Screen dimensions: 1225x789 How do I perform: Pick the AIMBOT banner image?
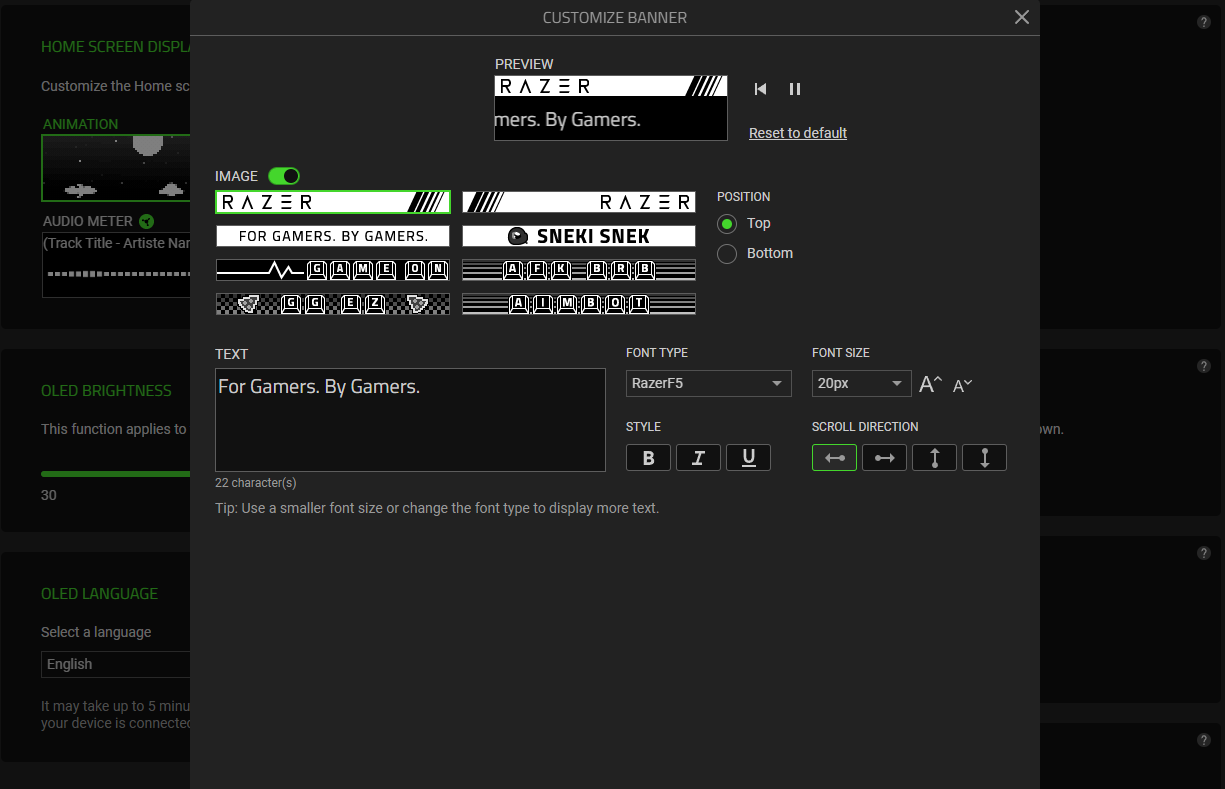pyautogui.click(x=579, y=303)
